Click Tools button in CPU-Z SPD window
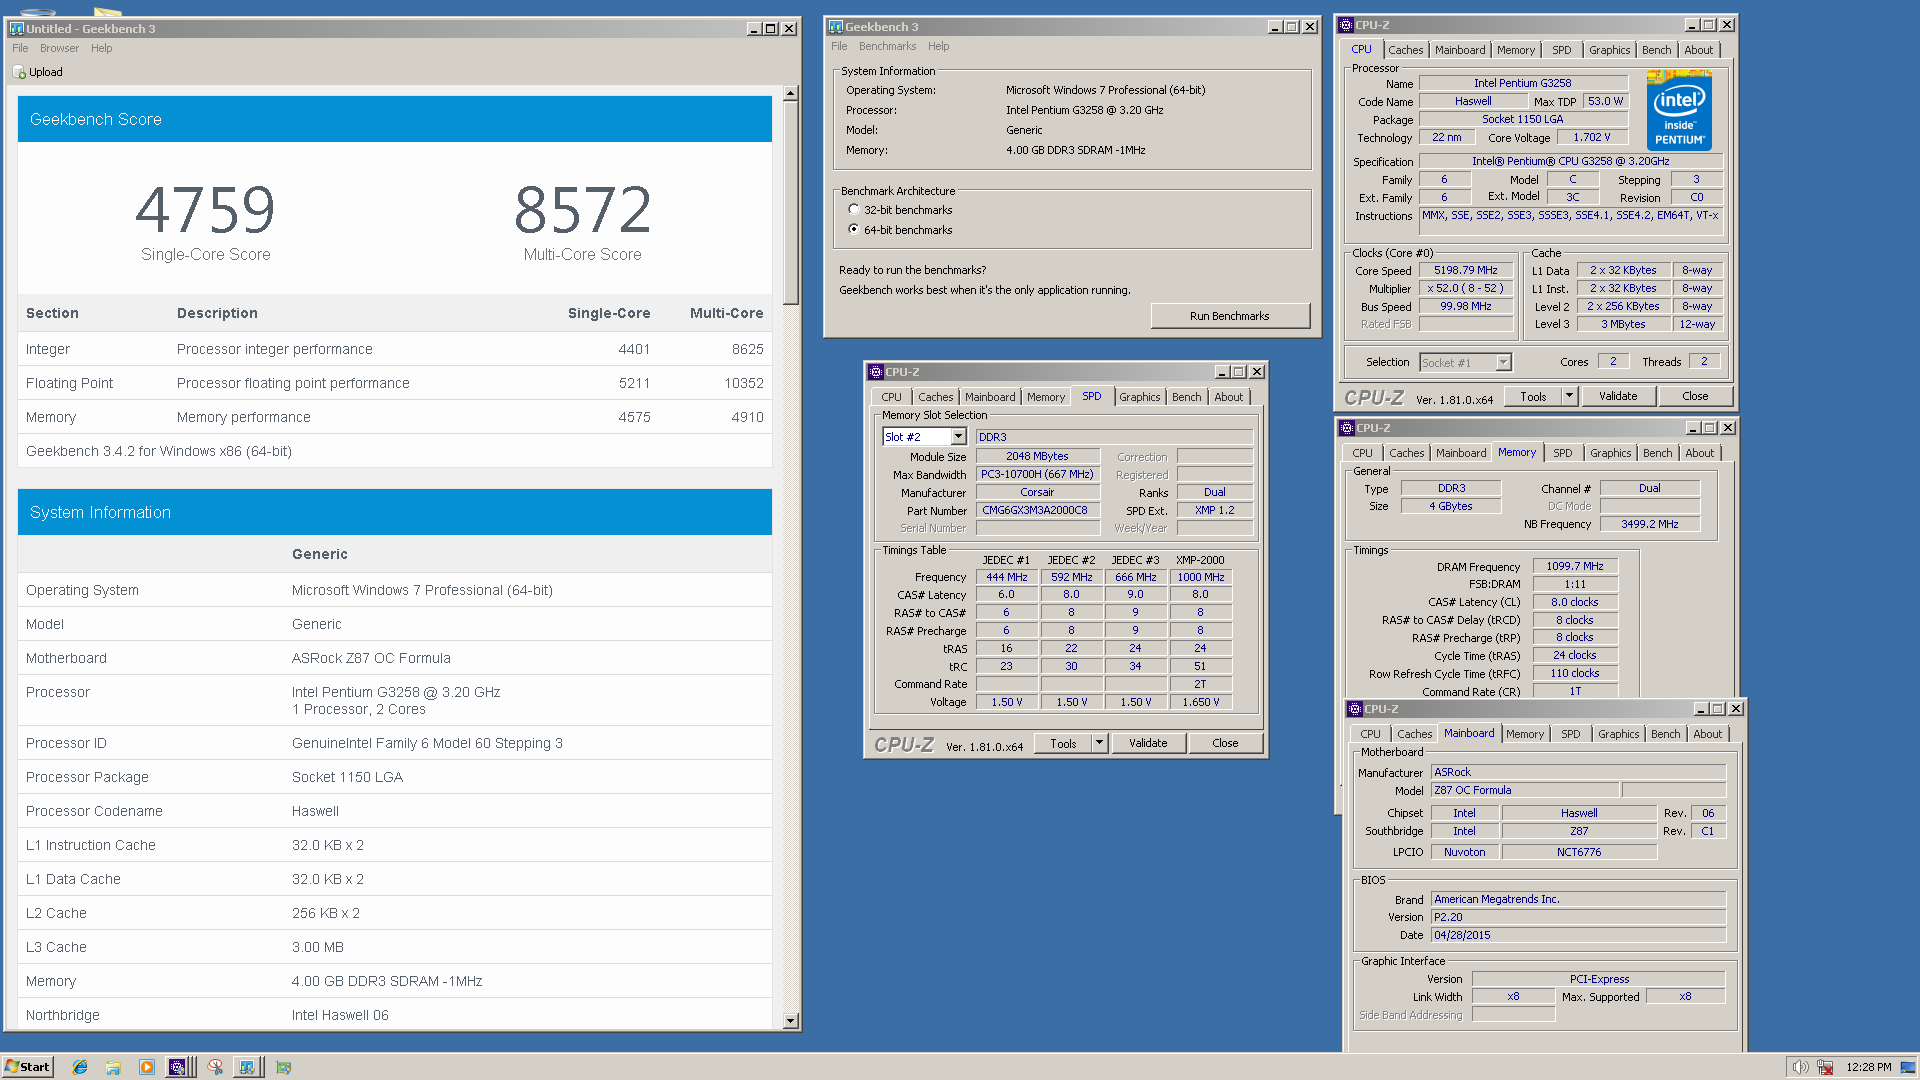This screenshot has width=1920, height=1080. [1063, 743]
